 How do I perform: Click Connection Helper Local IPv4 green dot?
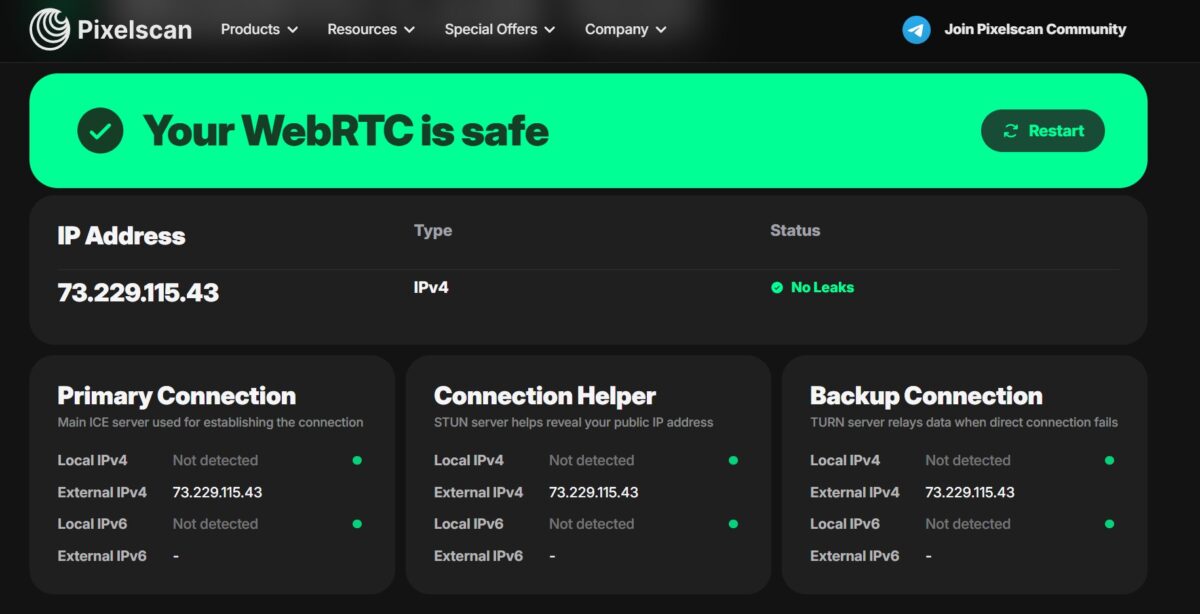pos(733,461)
